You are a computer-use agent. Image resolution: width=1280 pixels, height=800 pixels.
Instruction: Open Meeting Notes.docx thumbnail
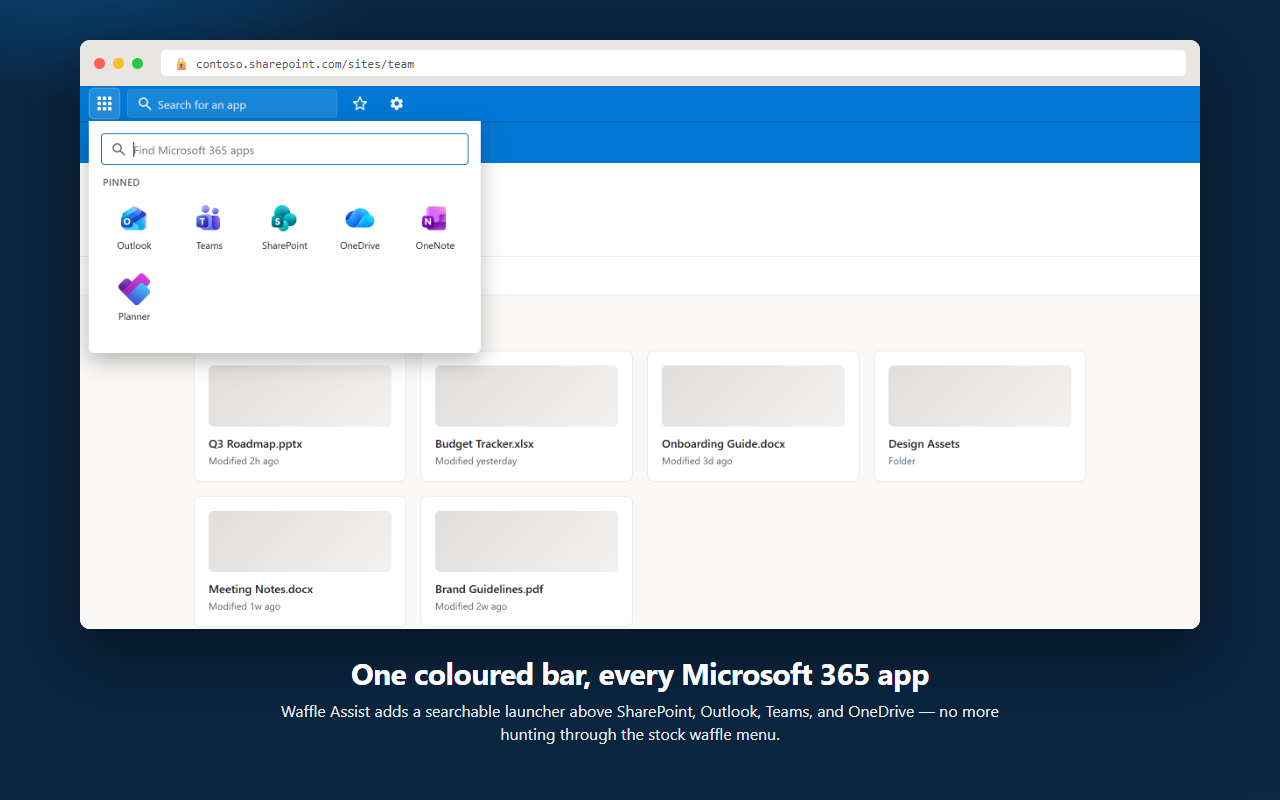(x=300, y=541)
